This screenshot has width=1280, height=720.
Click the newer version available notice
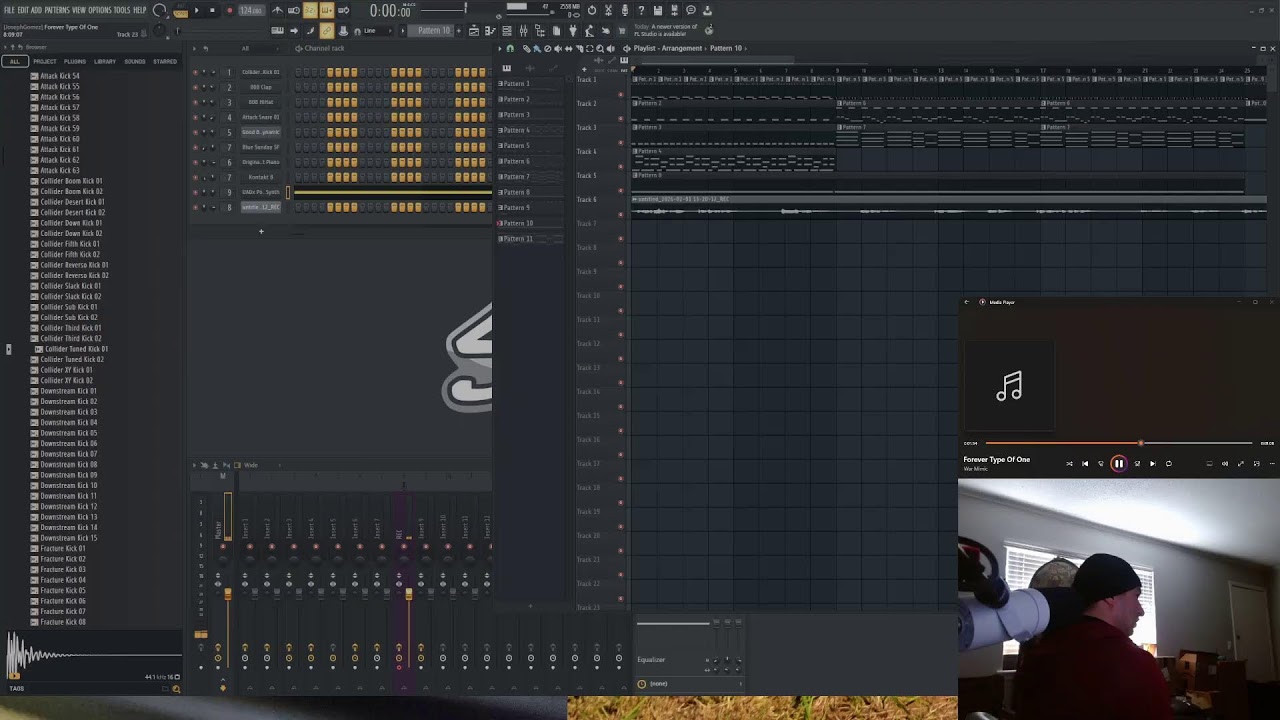(666, 30)
